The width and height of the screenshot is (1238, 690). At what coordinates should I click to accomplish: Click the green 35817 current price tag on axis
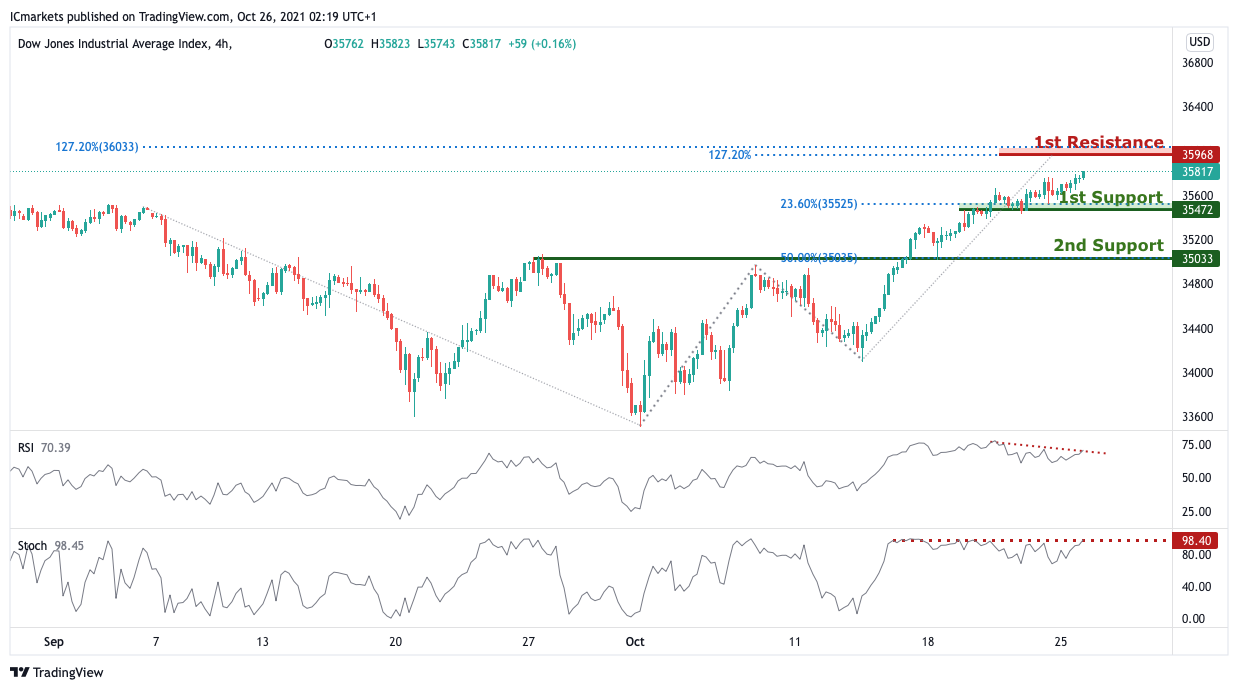click(x=1198, y=171)
